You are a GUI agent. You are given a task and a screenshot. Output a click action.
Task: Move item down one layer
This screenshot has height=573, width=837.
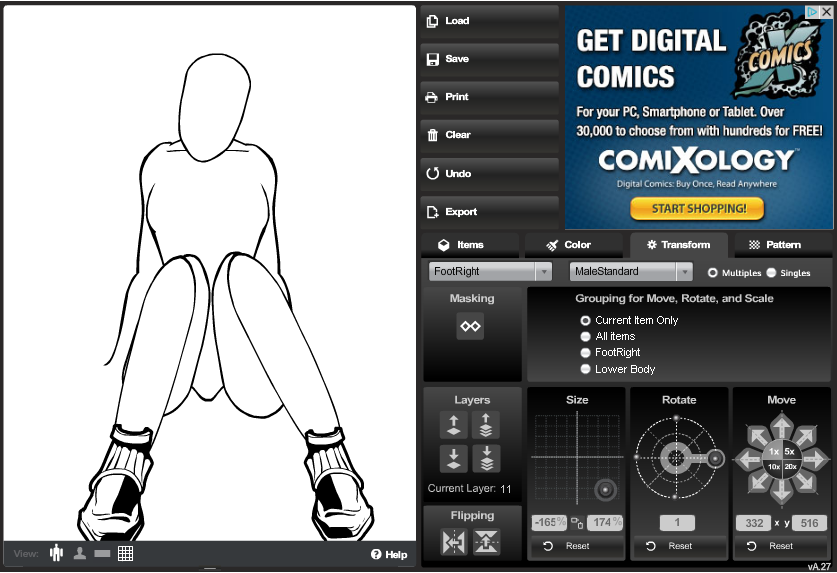tap(454, 458)
